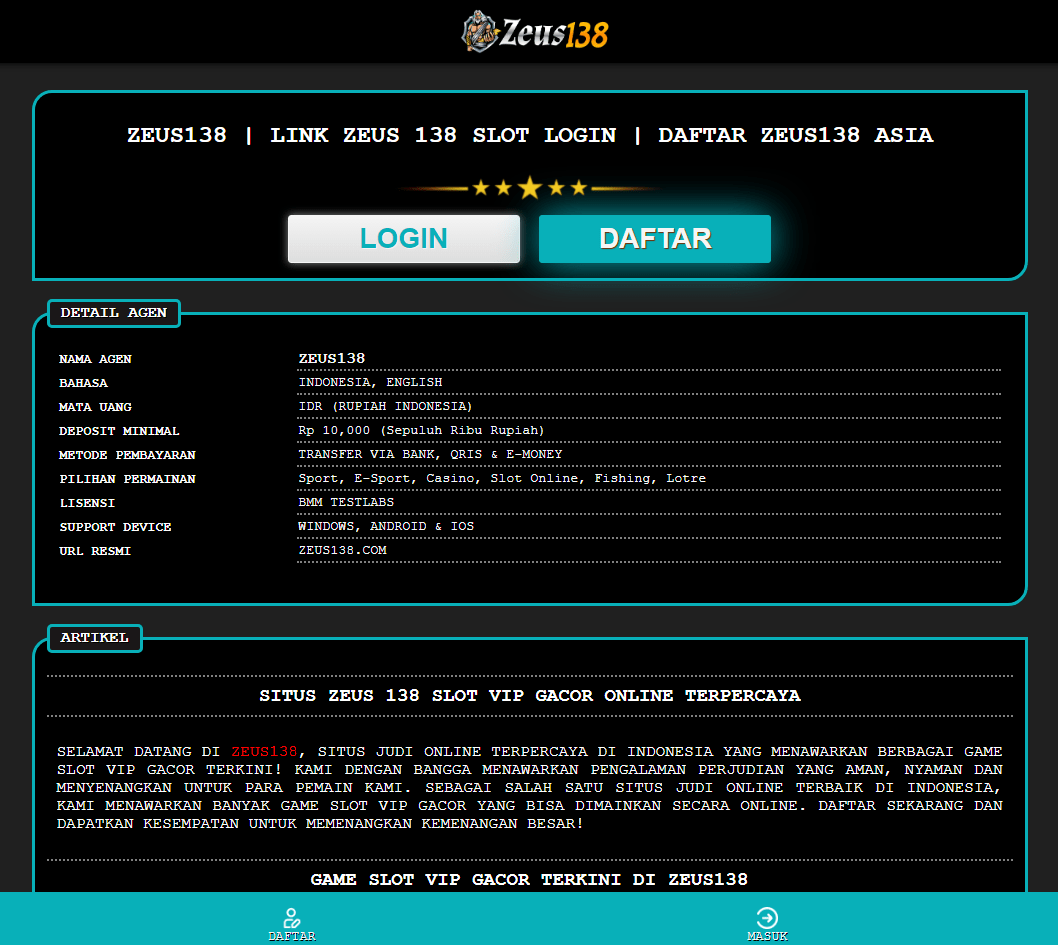Click the SITUS ZEUS 138 SLOT VIP heading
This screenshot has width=1058, height=945.
tap(529, 695)
